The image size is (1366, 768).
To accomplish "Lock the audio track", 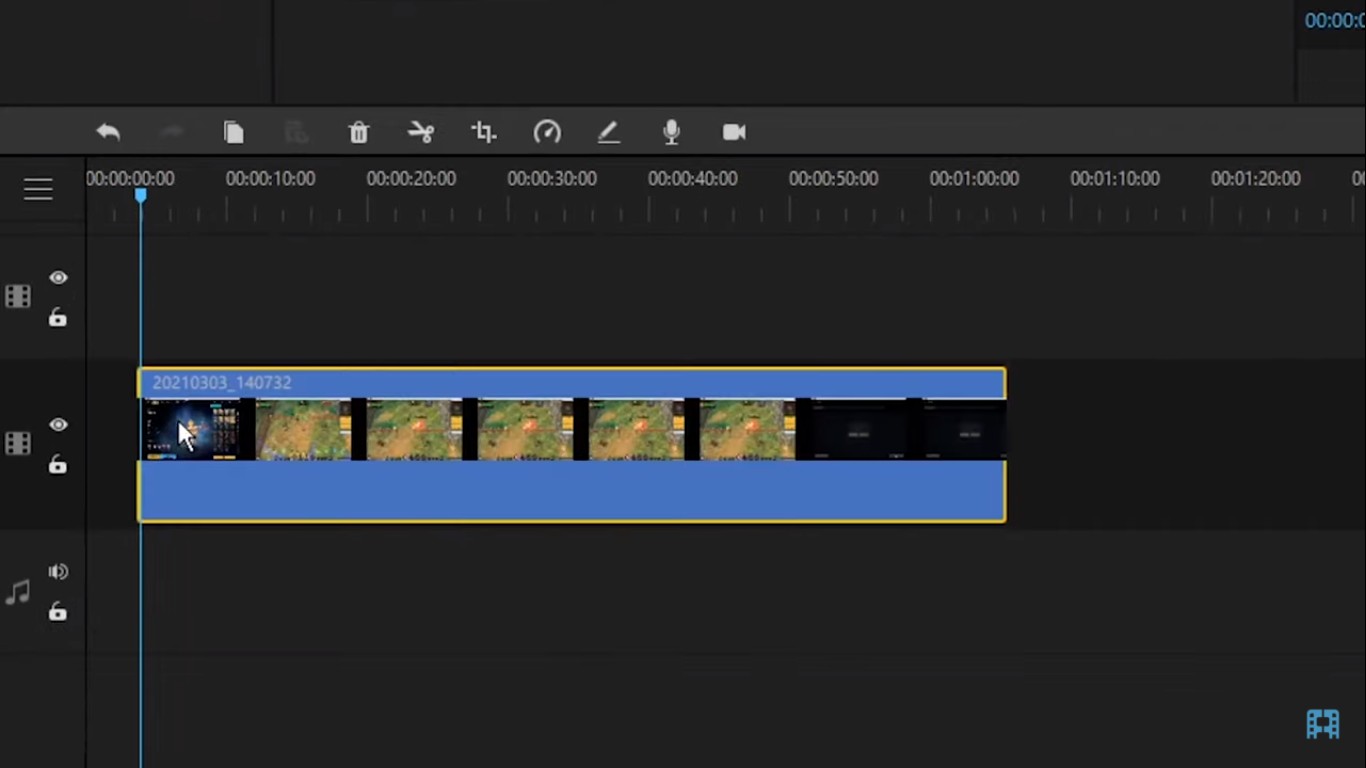I will [x=58, y=611].
